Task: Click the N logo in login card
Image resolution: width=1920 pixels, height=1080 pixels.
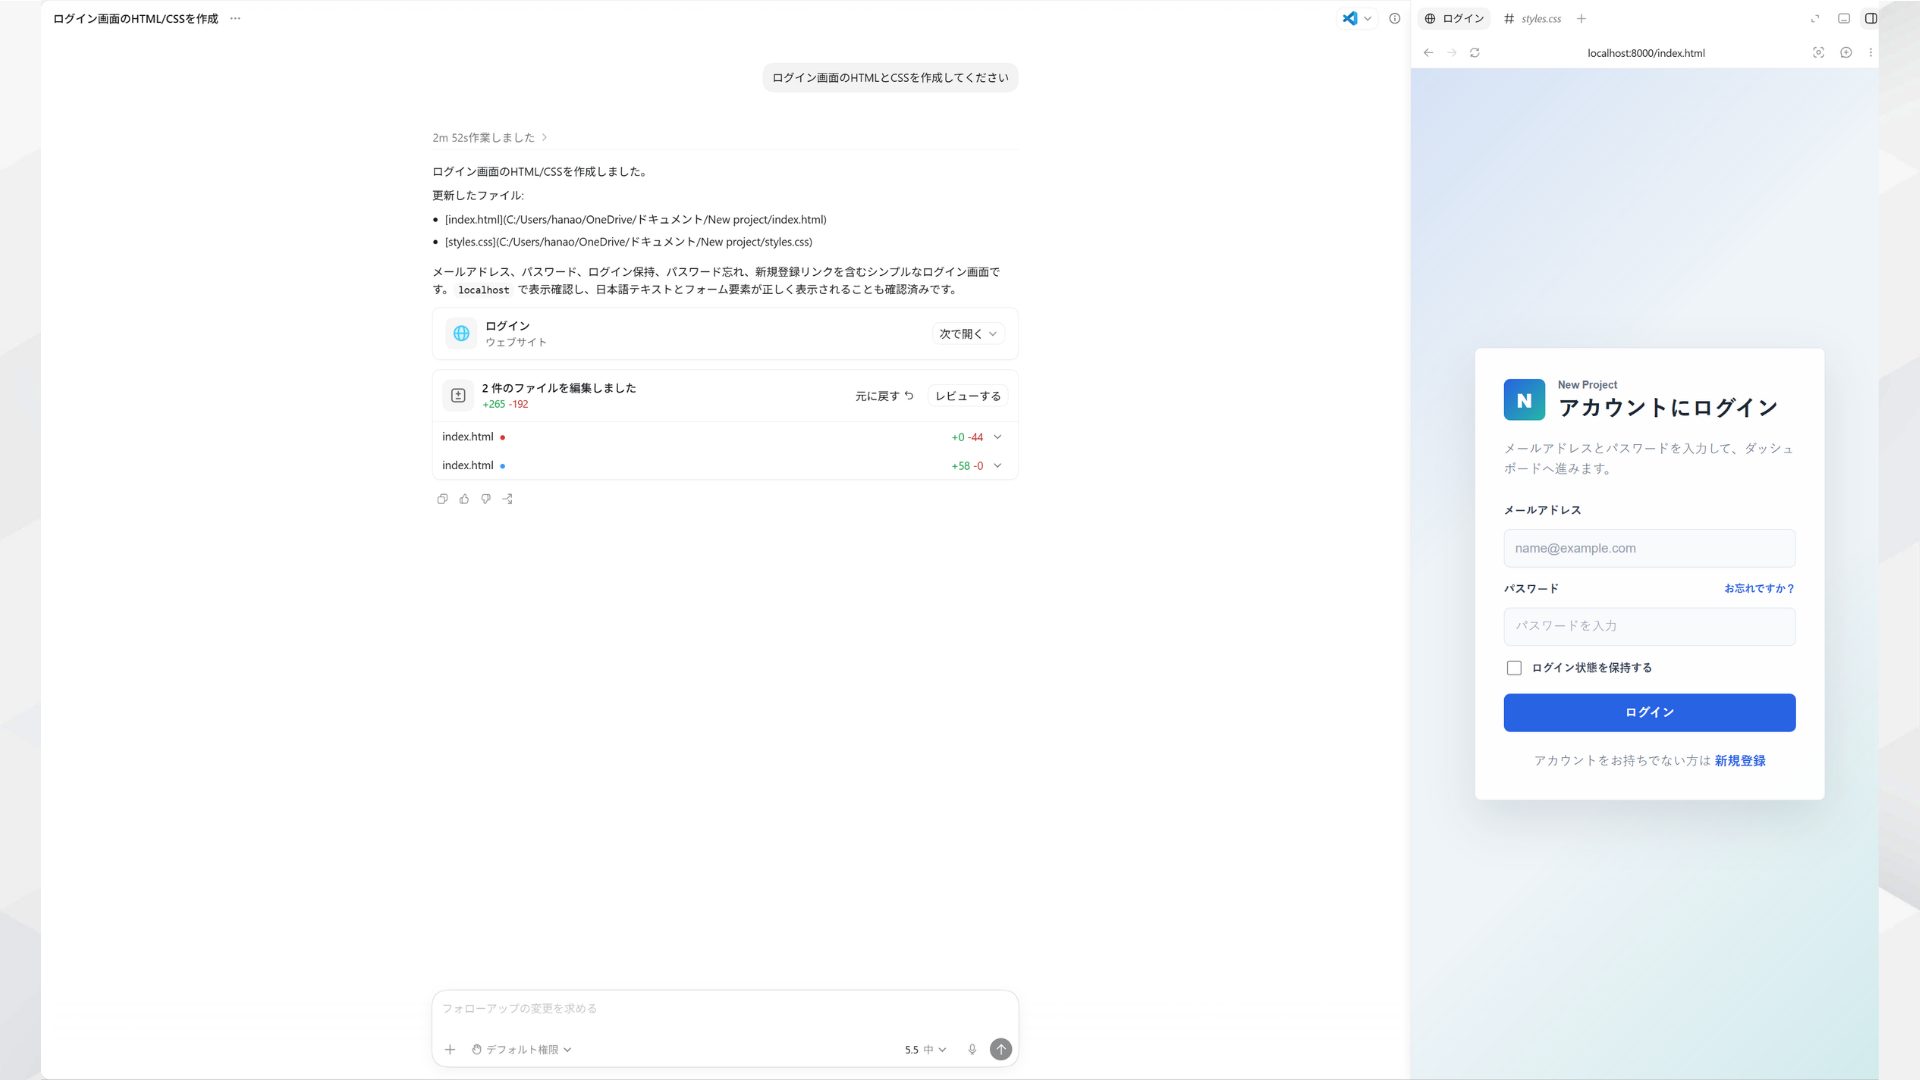Action: coord(1524,400)
